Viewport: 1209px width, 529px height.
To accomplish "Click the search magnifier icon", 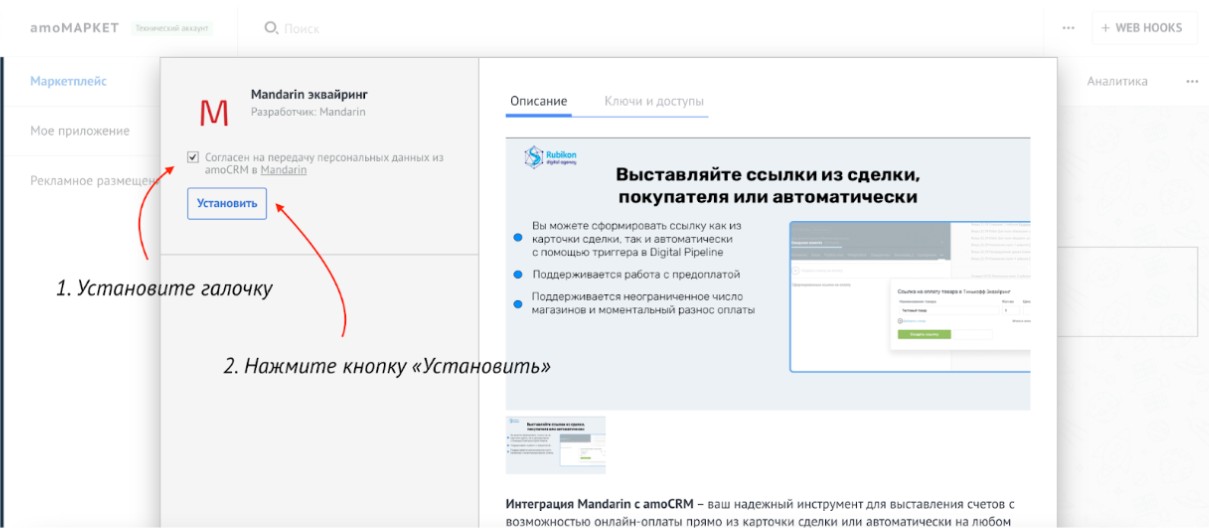I will 271,28.
